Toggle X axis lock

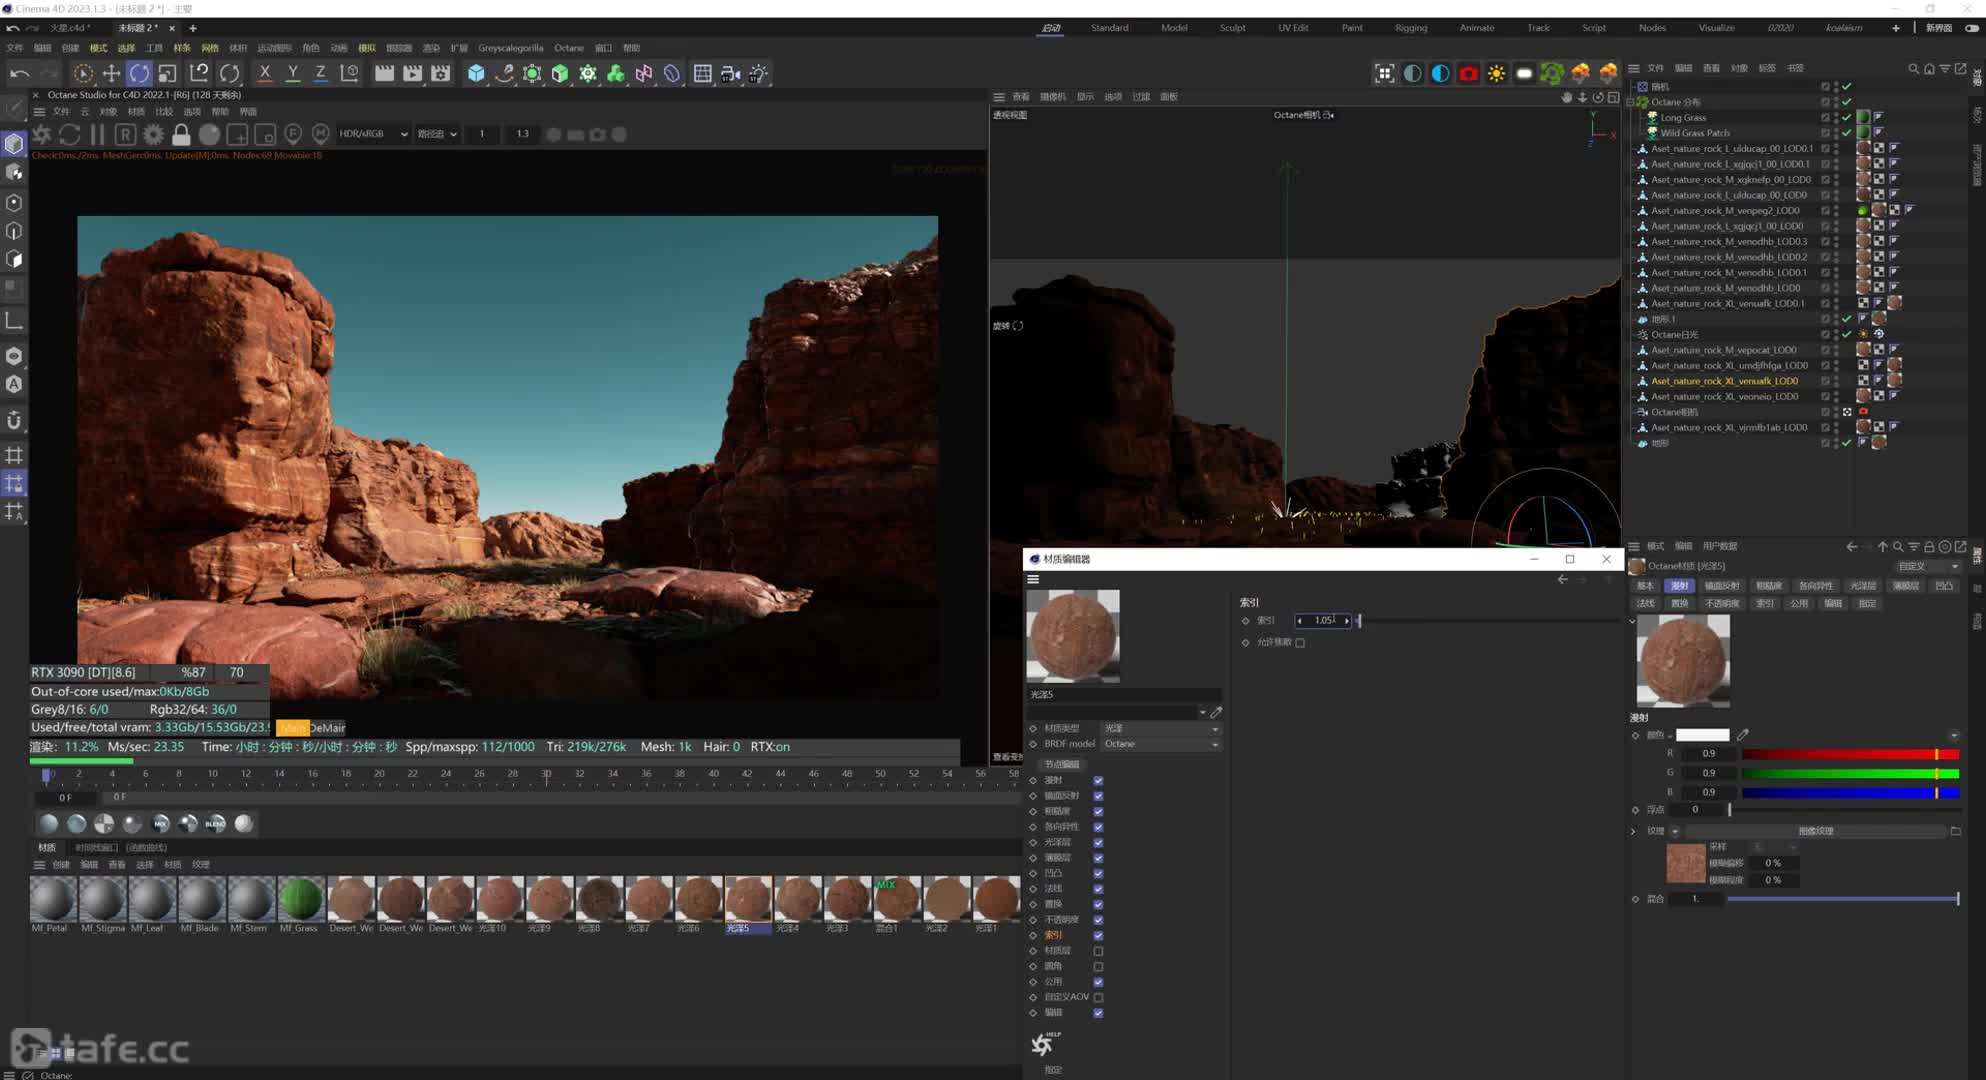click(265, 73)
